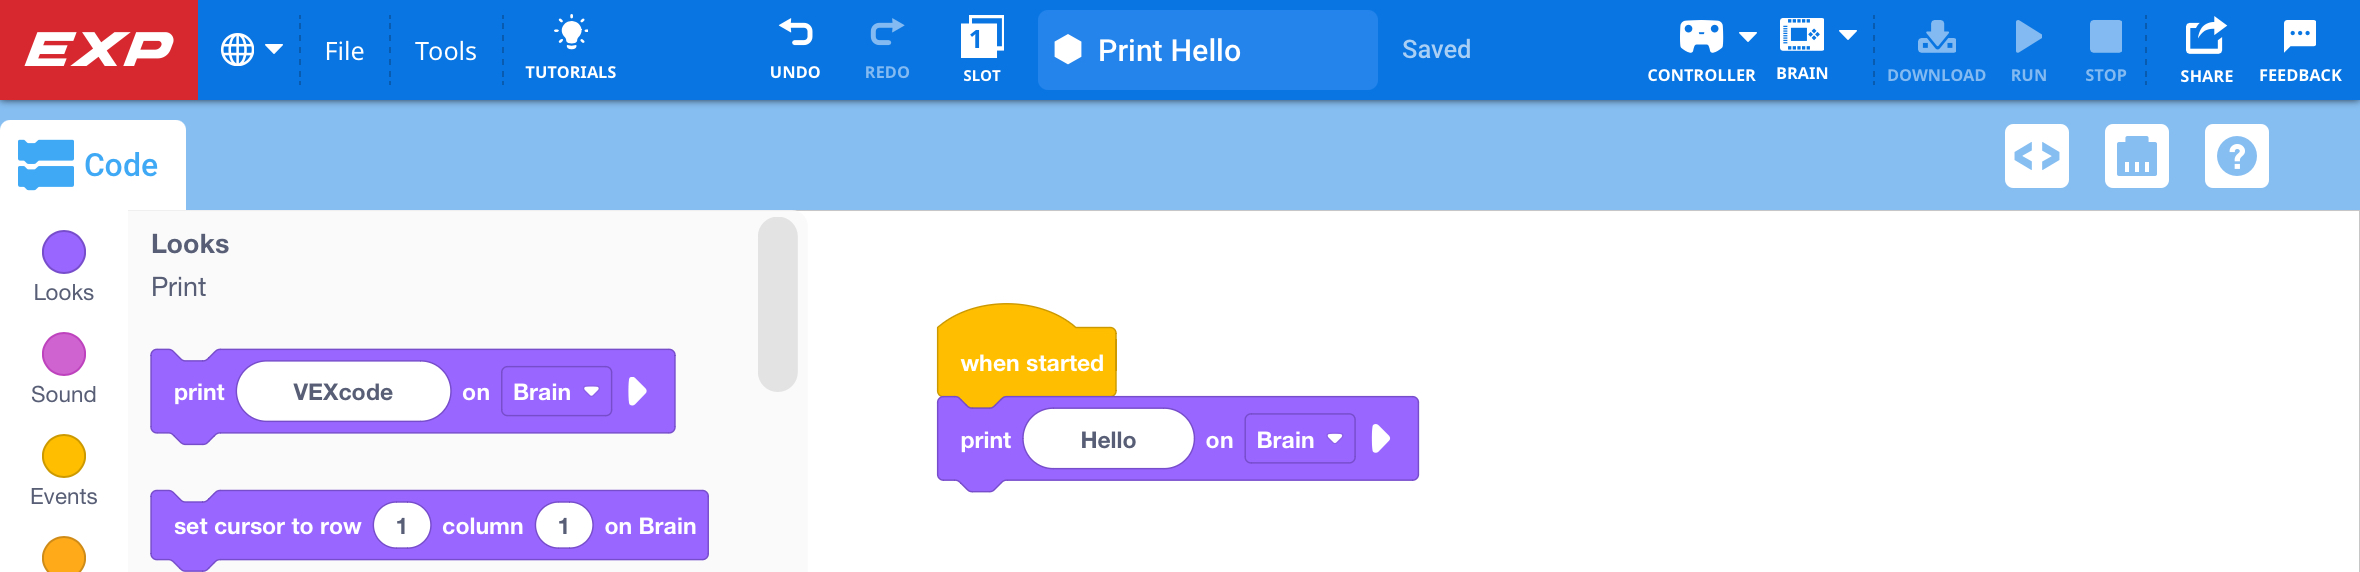This screenshot has height=572, width=2360.
Task: Click the Download button
Action: pyautogui.click(x=1936, y=48)
